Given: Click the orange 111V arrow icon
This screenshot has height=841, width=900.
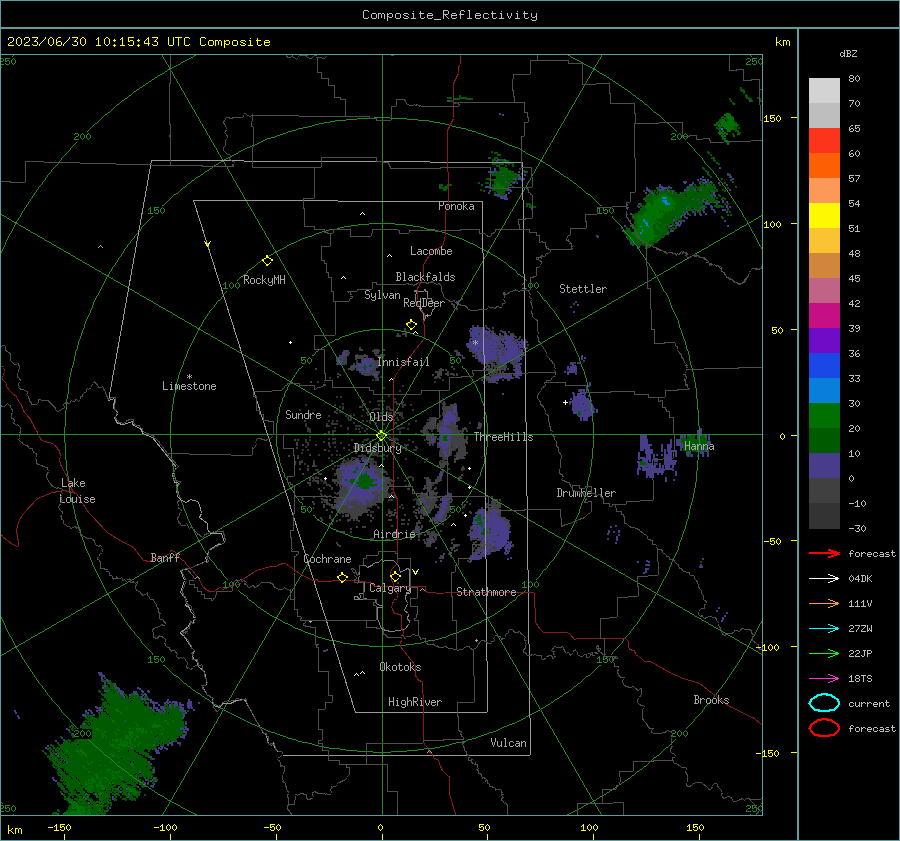Looking at the screenshot, I should pyautogui.click(x=824, y=603).
